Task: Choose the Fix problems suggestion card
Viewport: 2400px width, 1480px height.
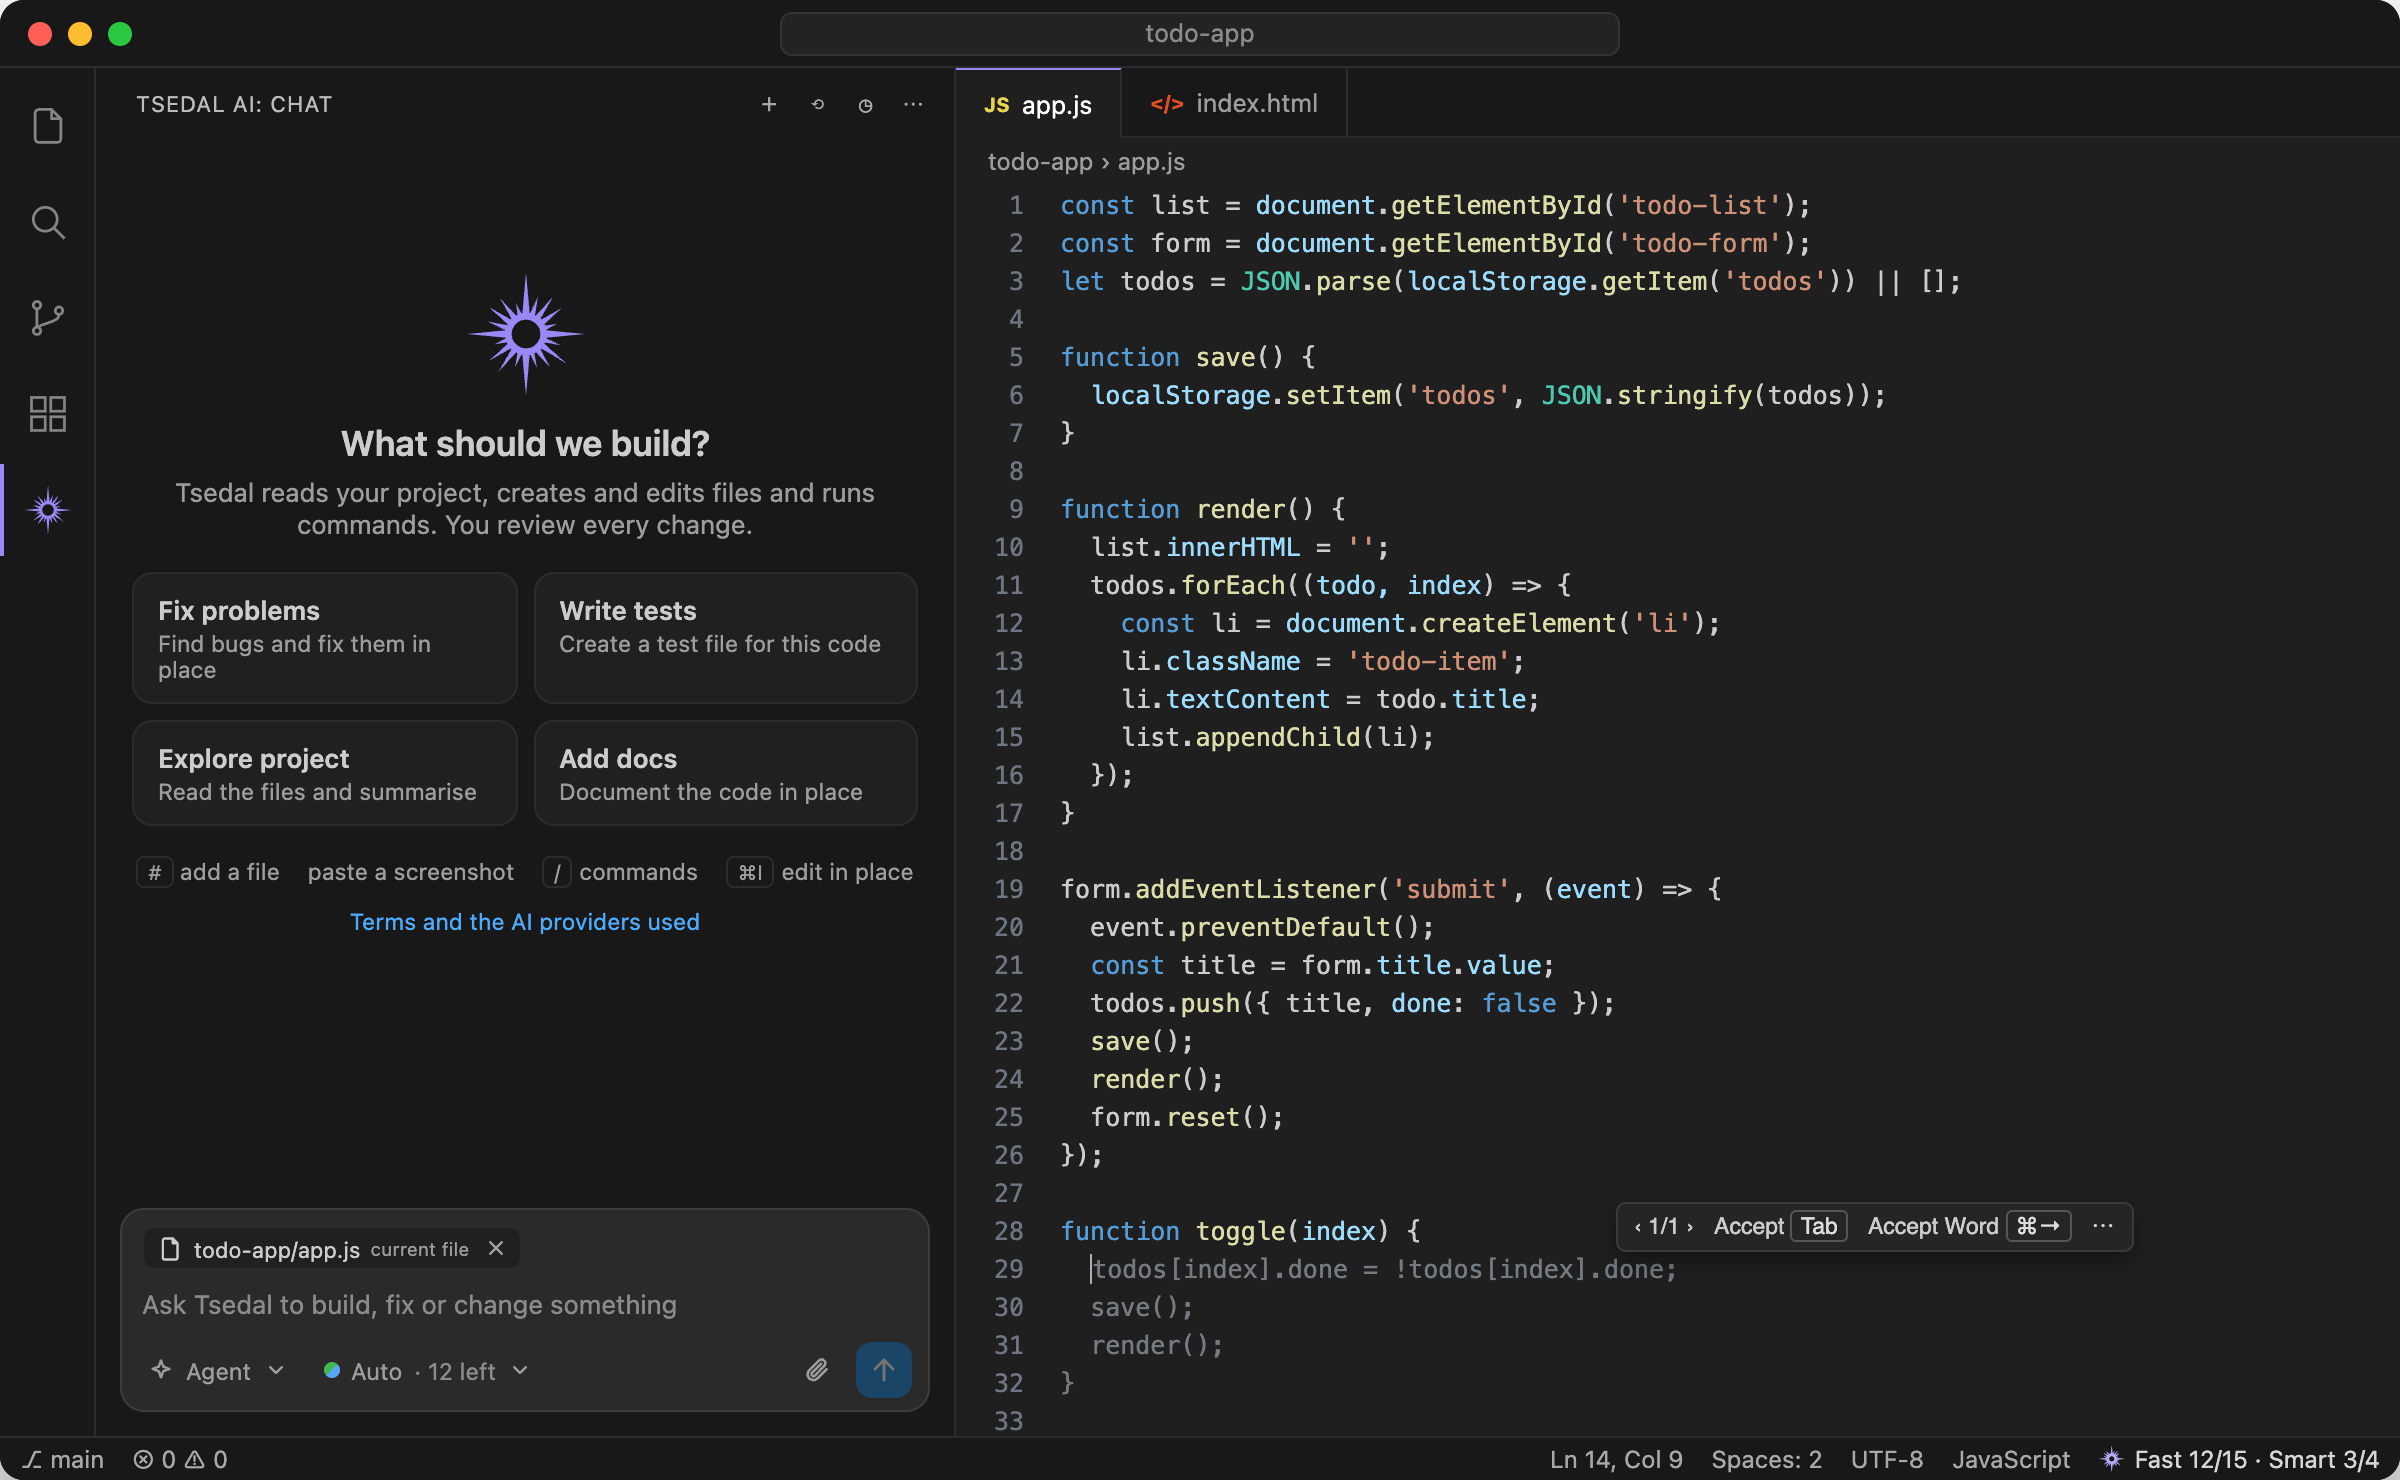Action: point(324,638)
